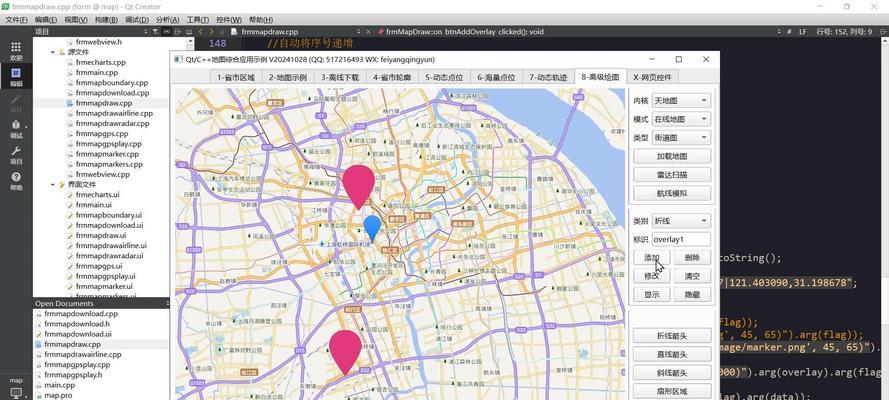Click the 删除 overlay button

(692, 258)
